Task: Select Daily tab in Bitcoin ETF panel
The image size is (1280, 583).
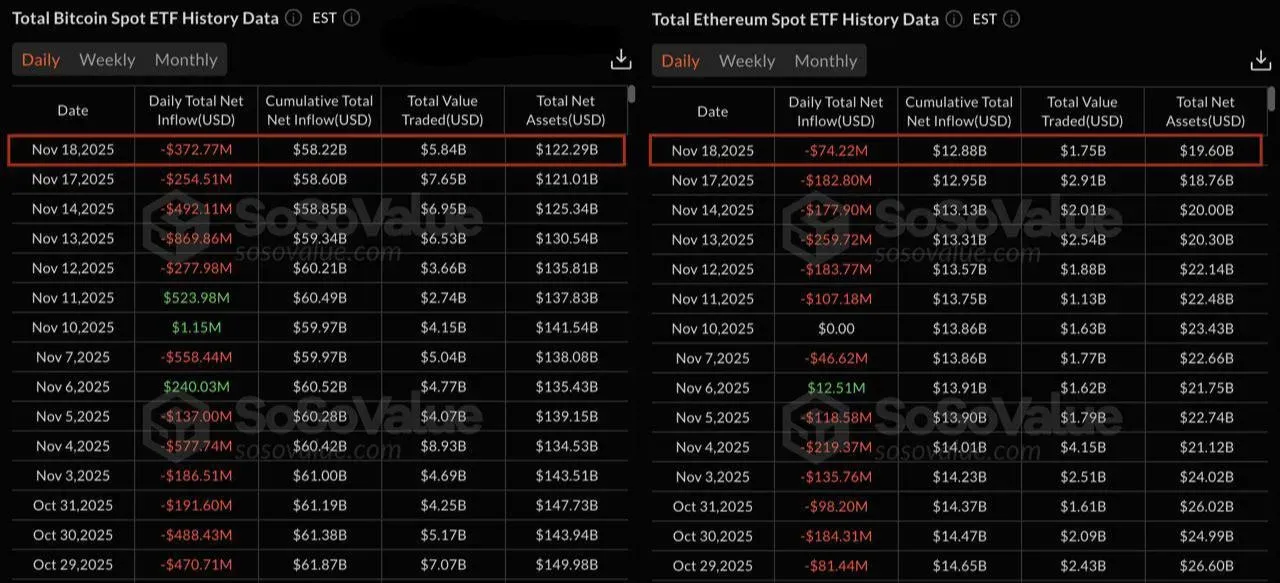Action: click(41, 60)
